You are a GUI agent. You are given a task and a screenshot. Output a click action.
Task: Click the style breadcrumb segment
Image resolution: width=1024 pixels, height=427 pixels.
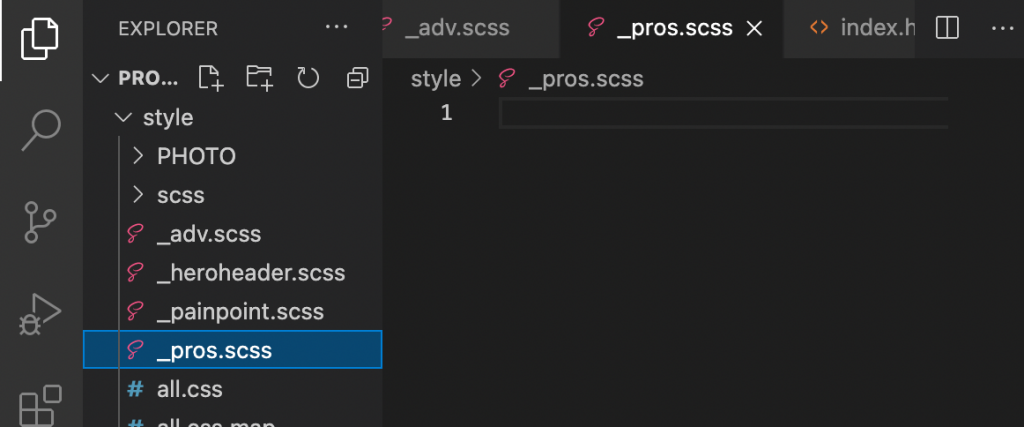tap(436, 79)
